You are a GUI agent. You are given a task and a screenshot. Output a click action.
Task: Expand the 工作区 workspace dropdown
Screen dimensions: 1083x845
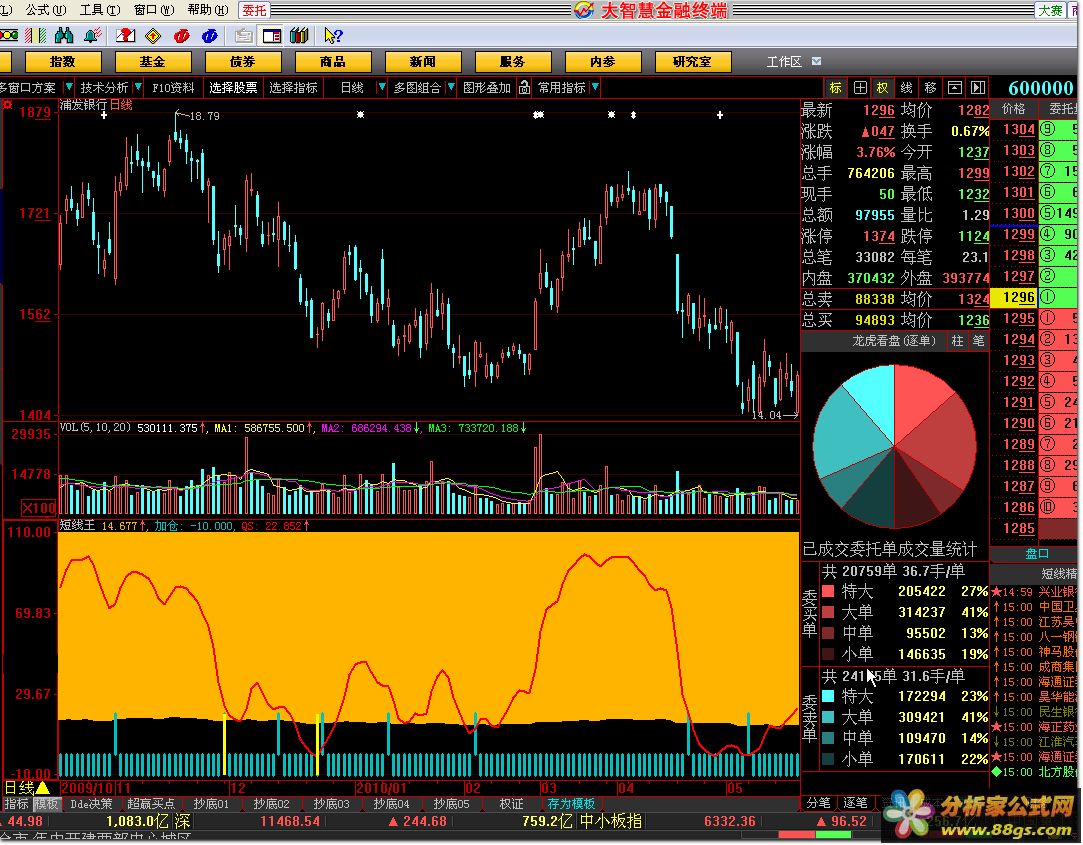(x=816, y=61)
